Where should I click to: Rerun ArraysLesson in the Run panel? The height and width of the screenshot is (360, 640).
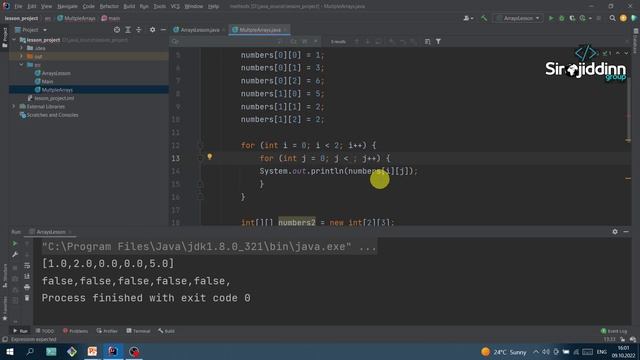(x=15, y=243)
